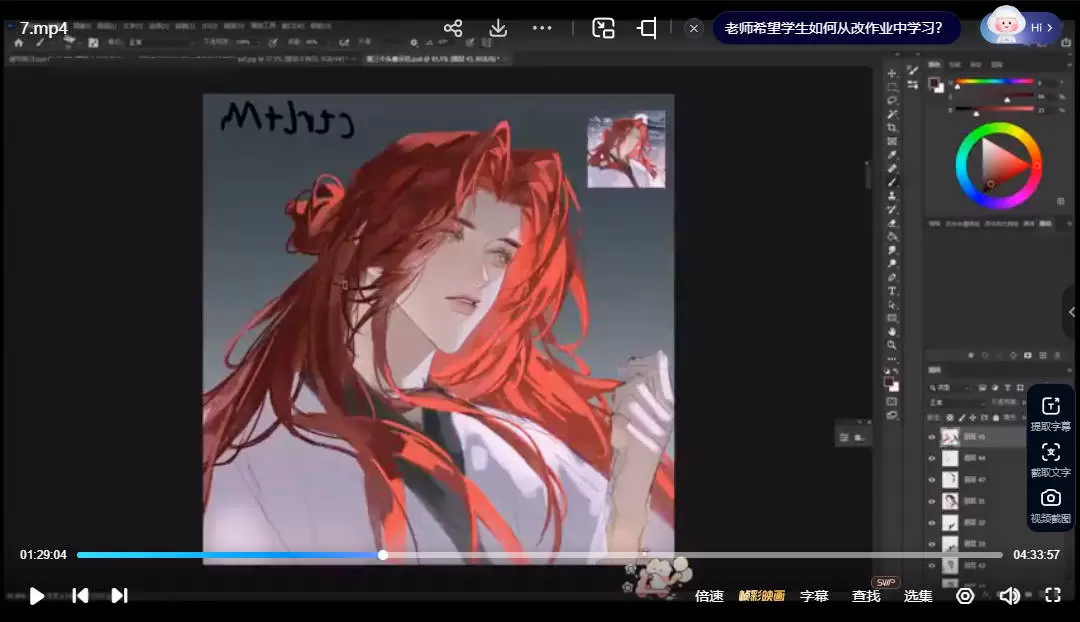Open the three-dot more options menu
This screenshot has width=1080, height=622.
point(542,28)
